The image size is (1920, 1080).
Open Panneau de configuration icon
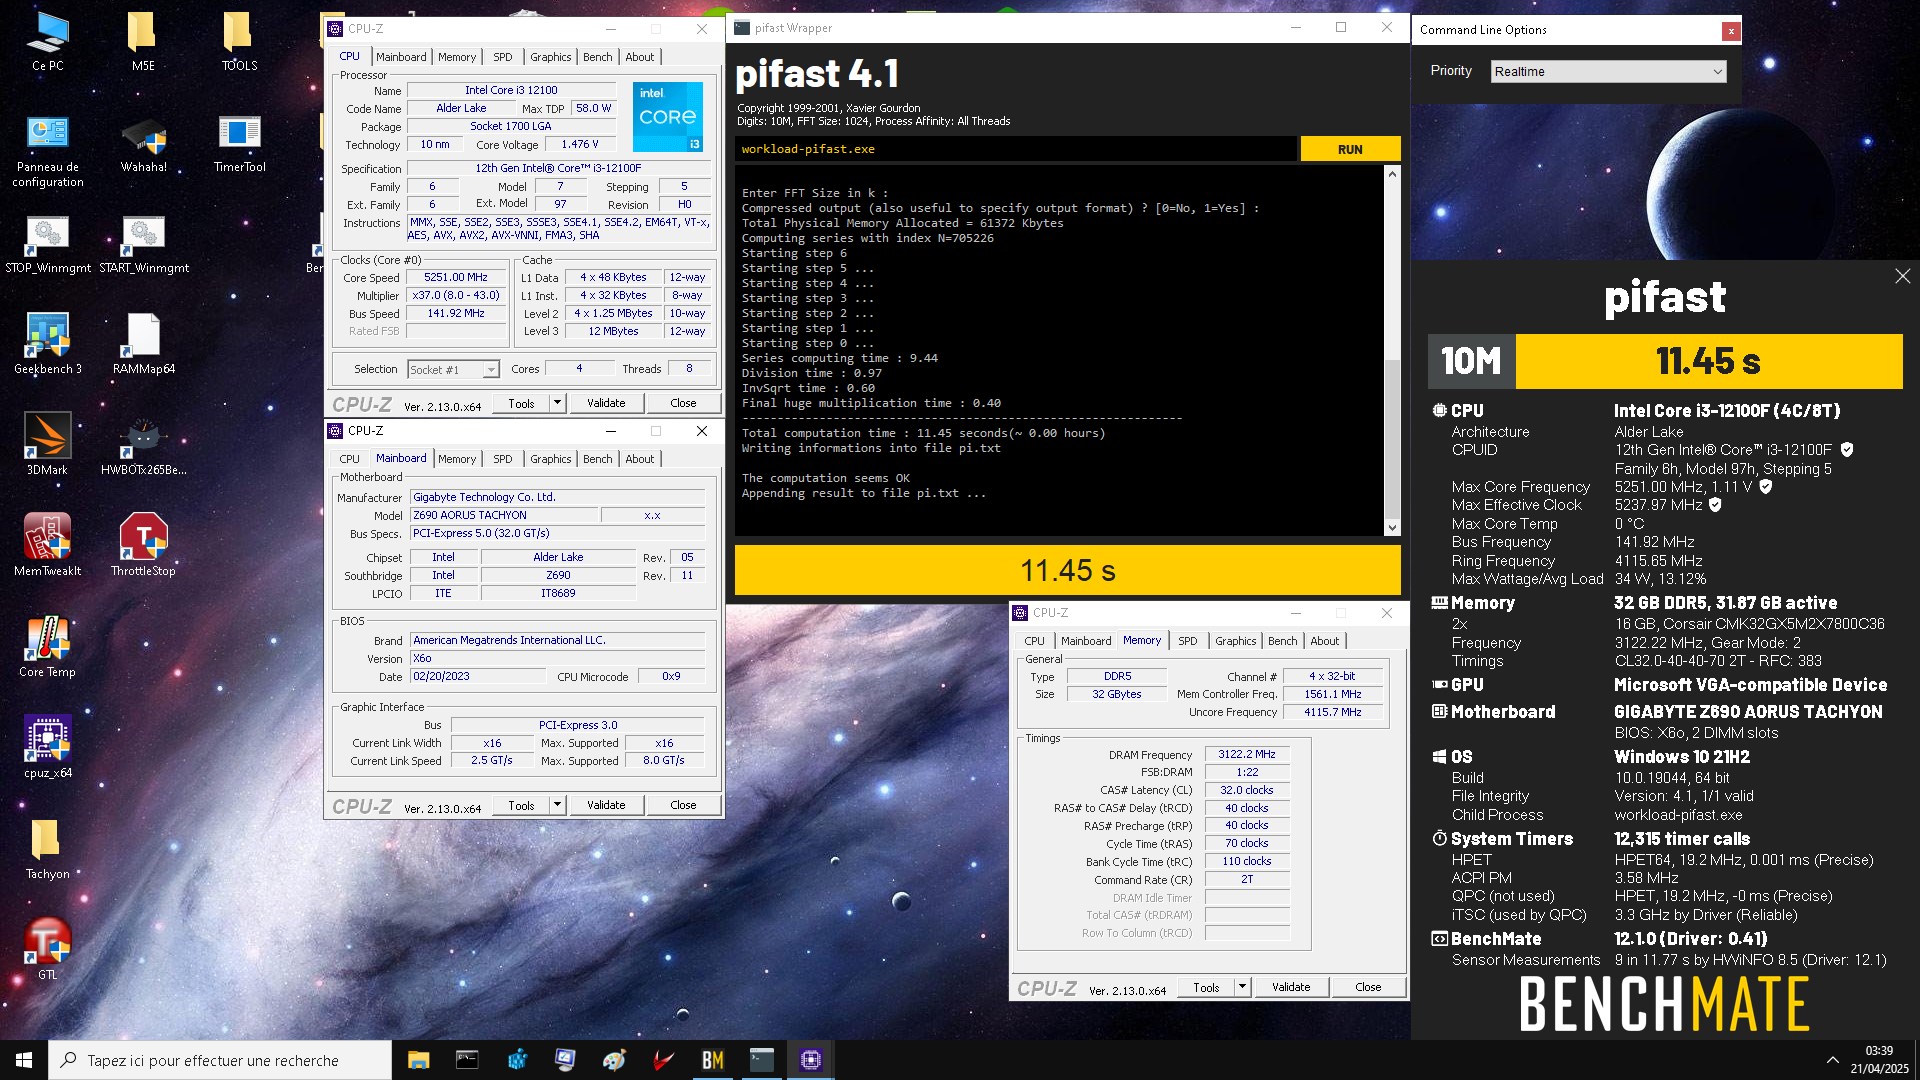click(47, 150)
